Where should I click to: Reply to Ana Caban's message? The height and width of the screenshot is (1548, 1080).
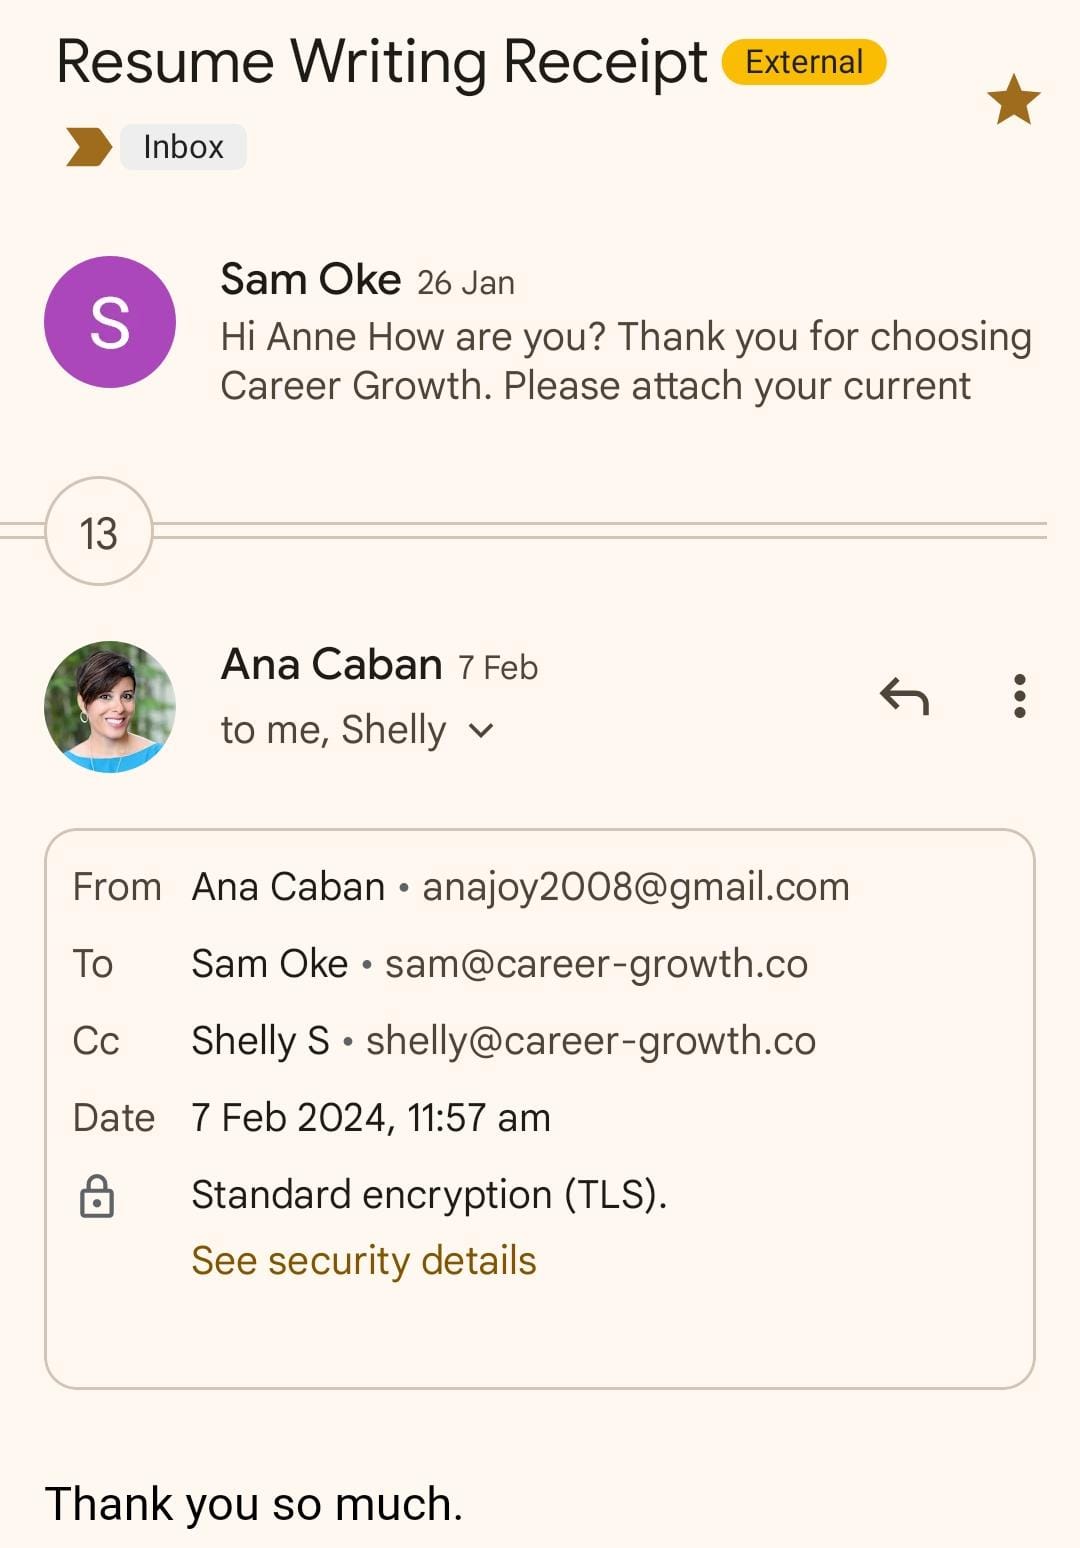coord(904,696)
